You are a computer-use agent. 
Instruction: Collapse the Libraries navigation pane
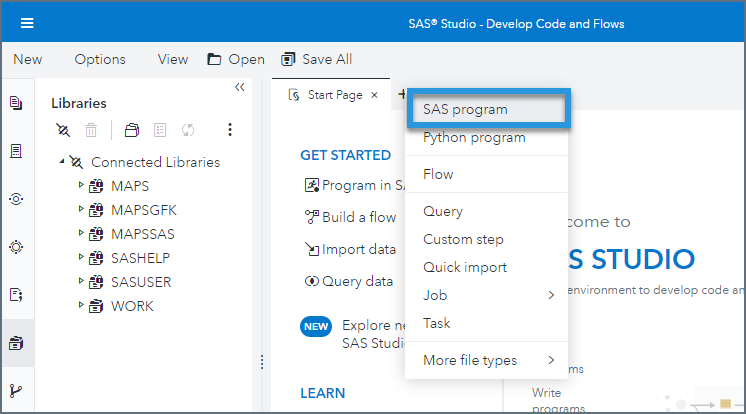(239, 88)
